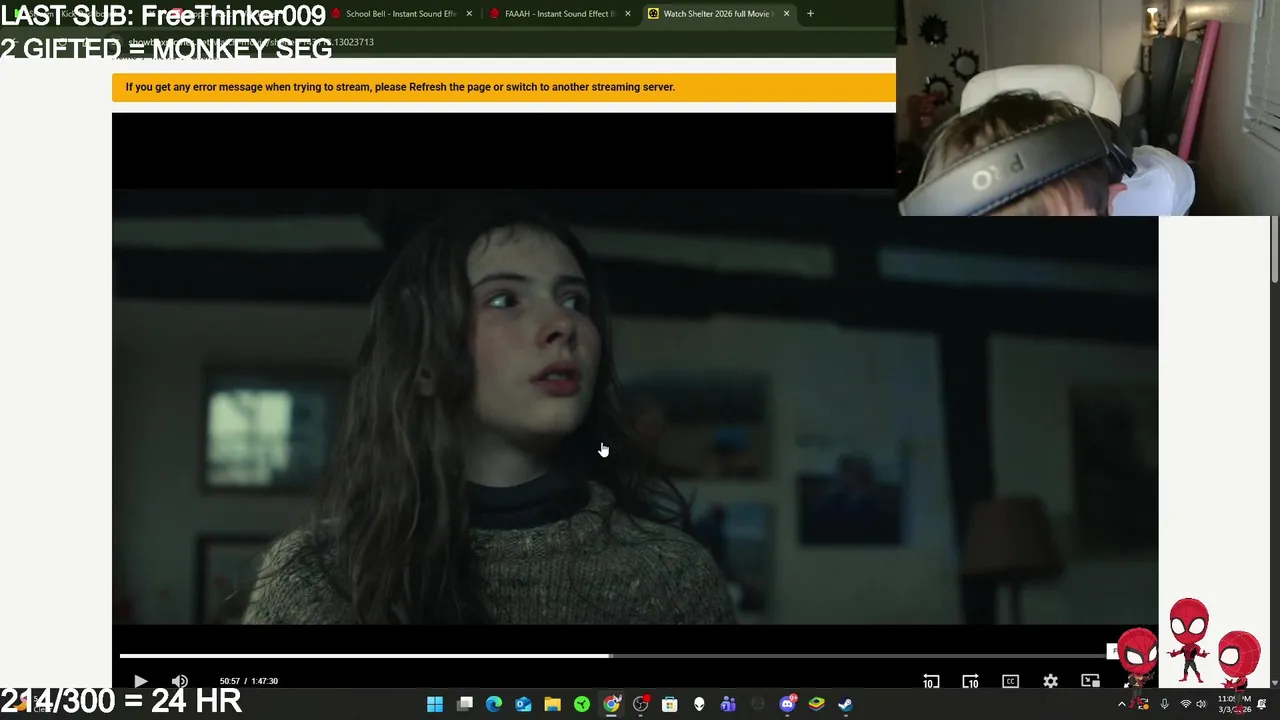The height and width of the screenshot is (720, 1280).
Task: Open BlueStacks from the taskbar
Action: pyautogui.click(x=816, y=705)
